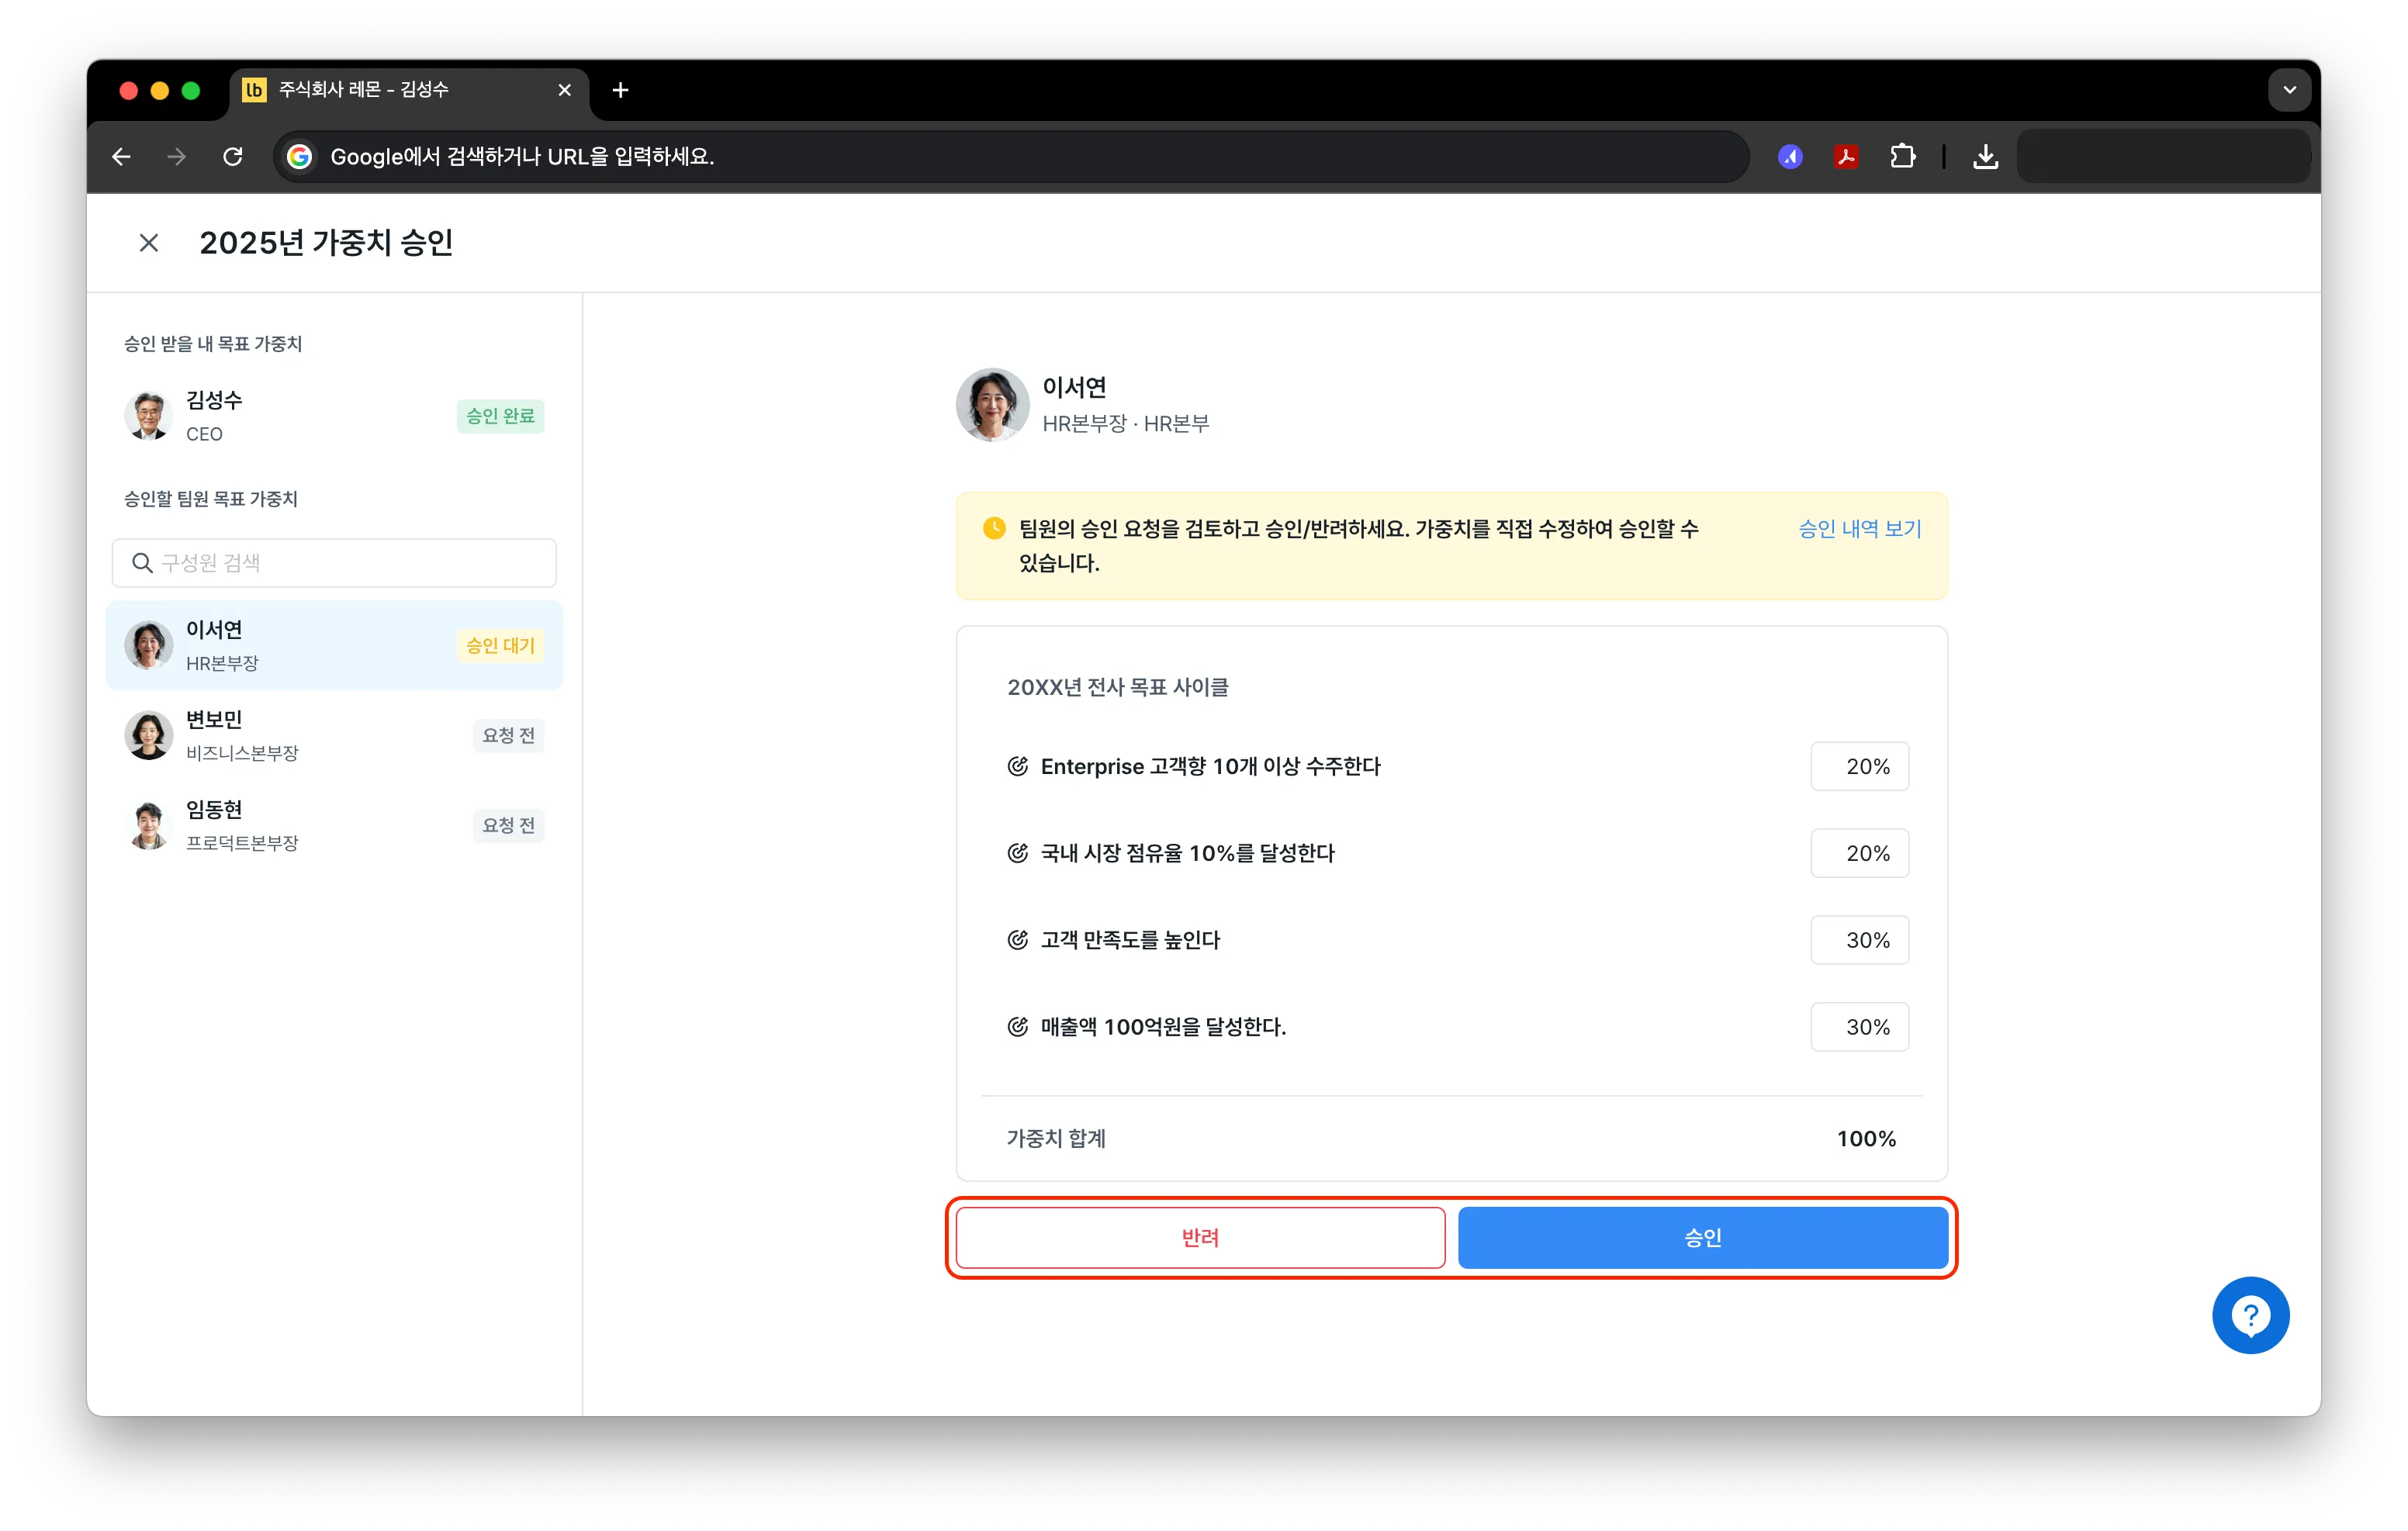Open the Adobe Acrobat extension icon
Image resolution: width=2408 pixels, height=1531 pixels.
[1846, 157]
